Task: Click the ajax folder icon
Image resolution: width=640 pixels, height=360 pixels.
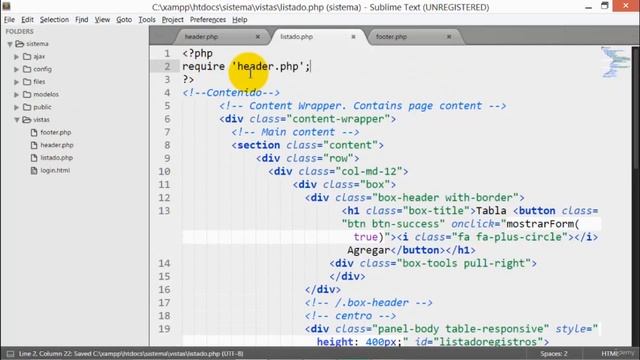Action: click(27, 56)
